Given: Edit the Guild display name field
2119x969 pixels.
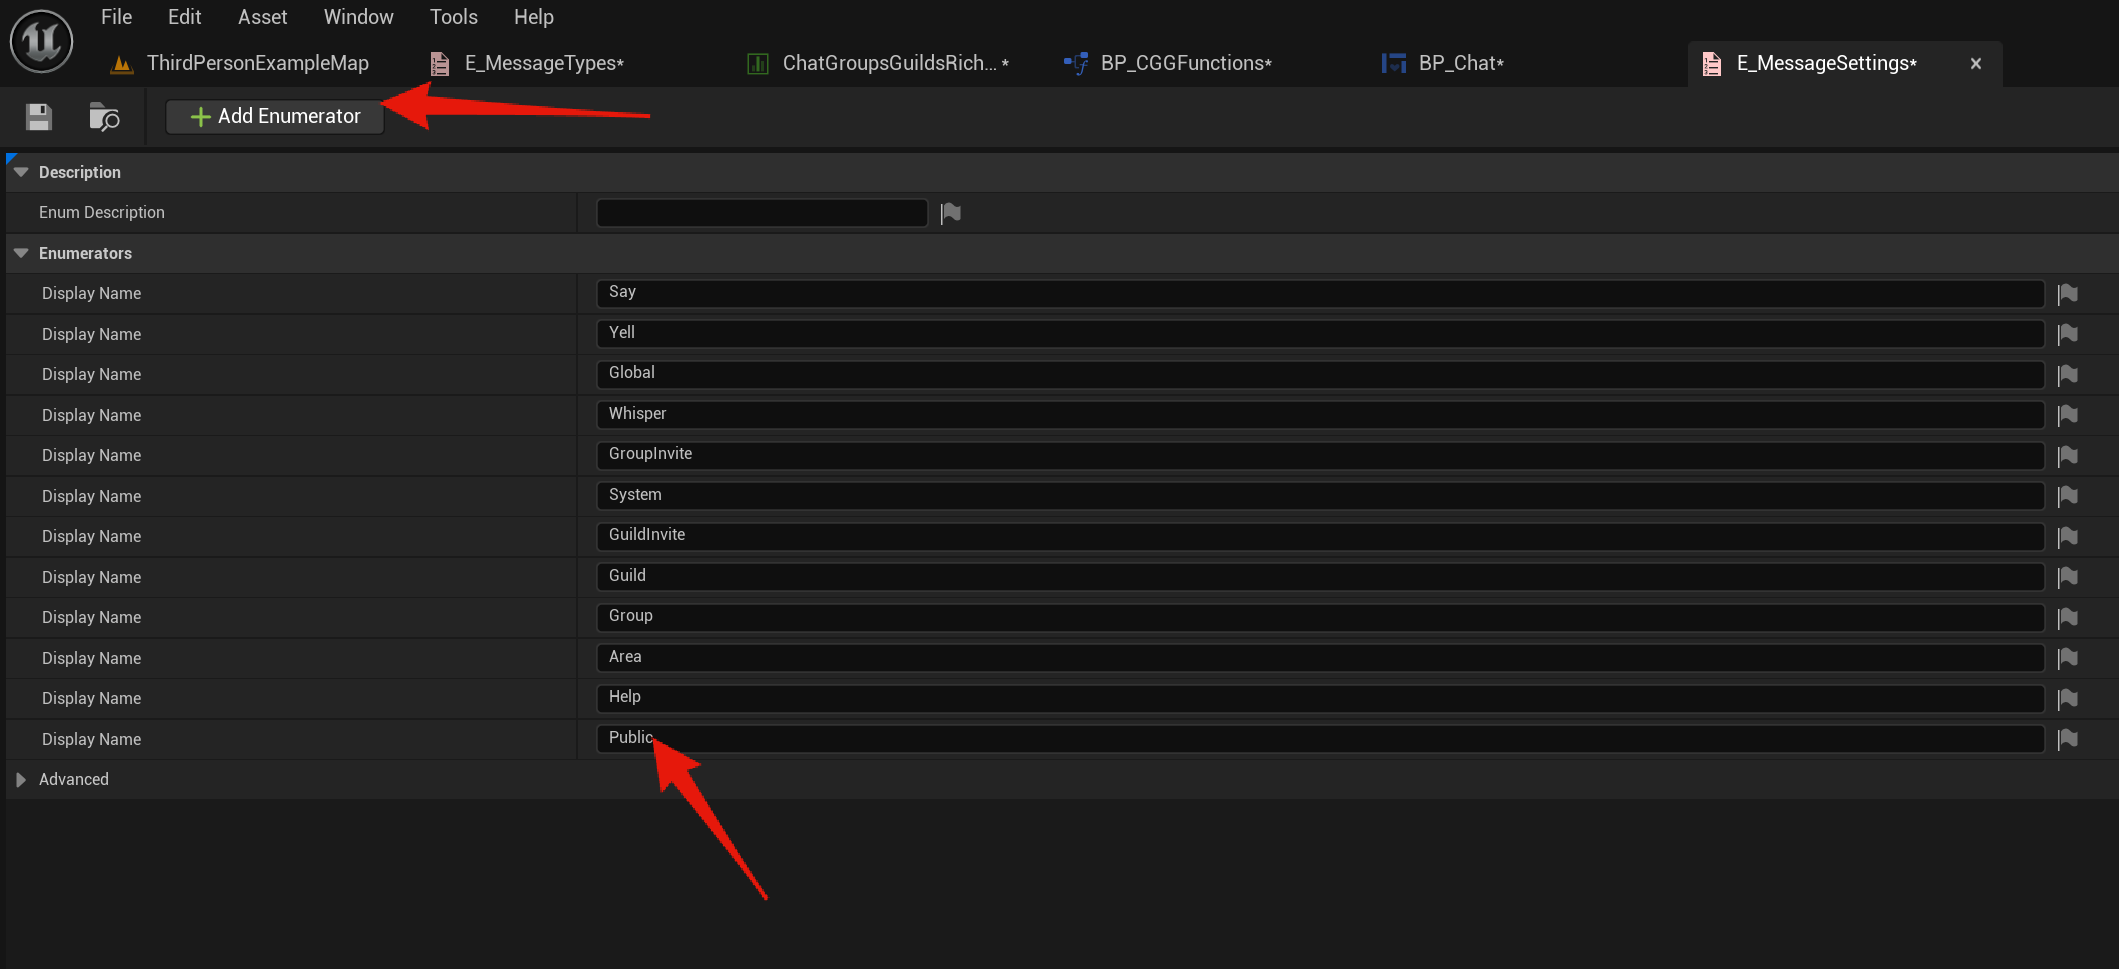Looking at the screenshot, I should 1320,576.
